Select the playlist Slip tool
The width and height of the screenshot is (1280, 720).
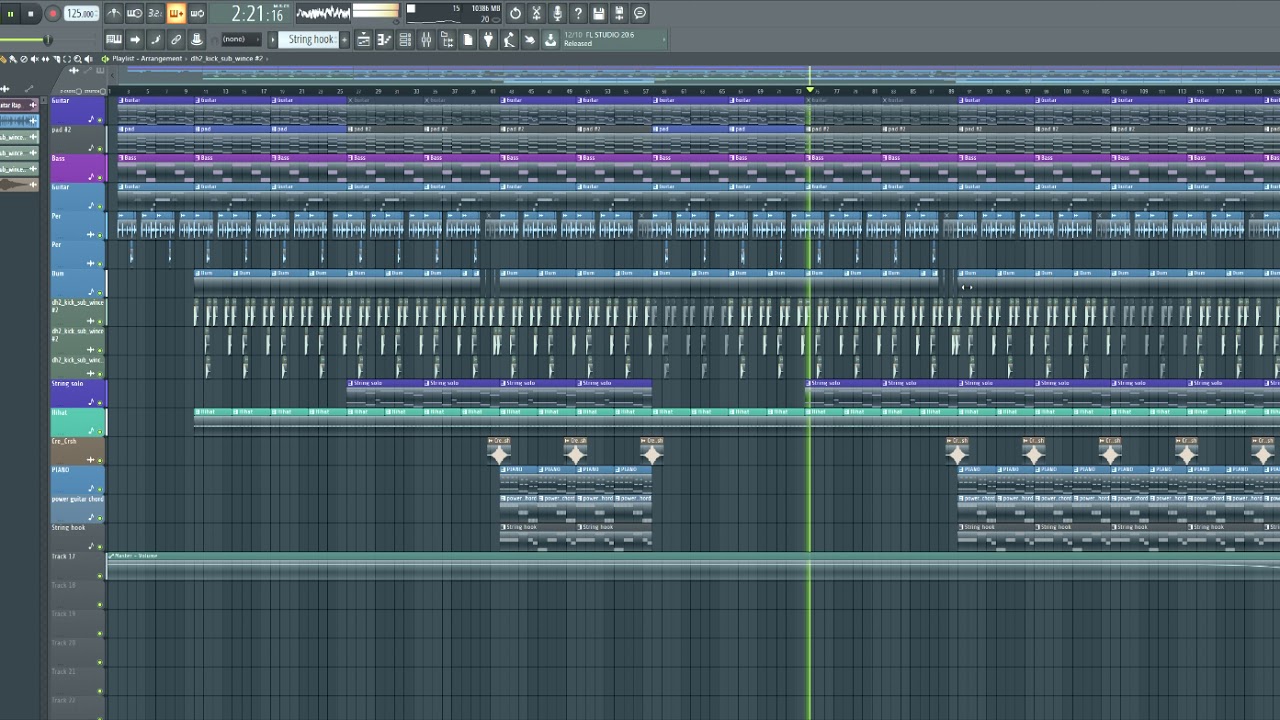(x=46, y=59)
